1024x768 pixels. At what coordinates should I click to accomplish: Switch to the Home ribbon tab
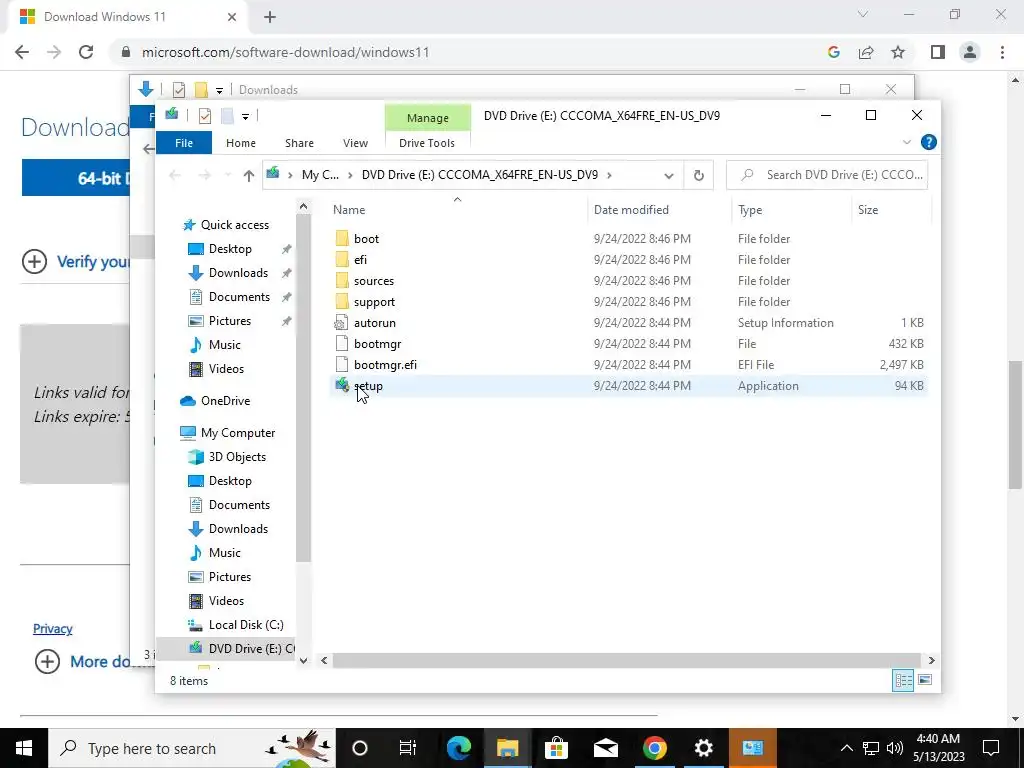(240, 143)
